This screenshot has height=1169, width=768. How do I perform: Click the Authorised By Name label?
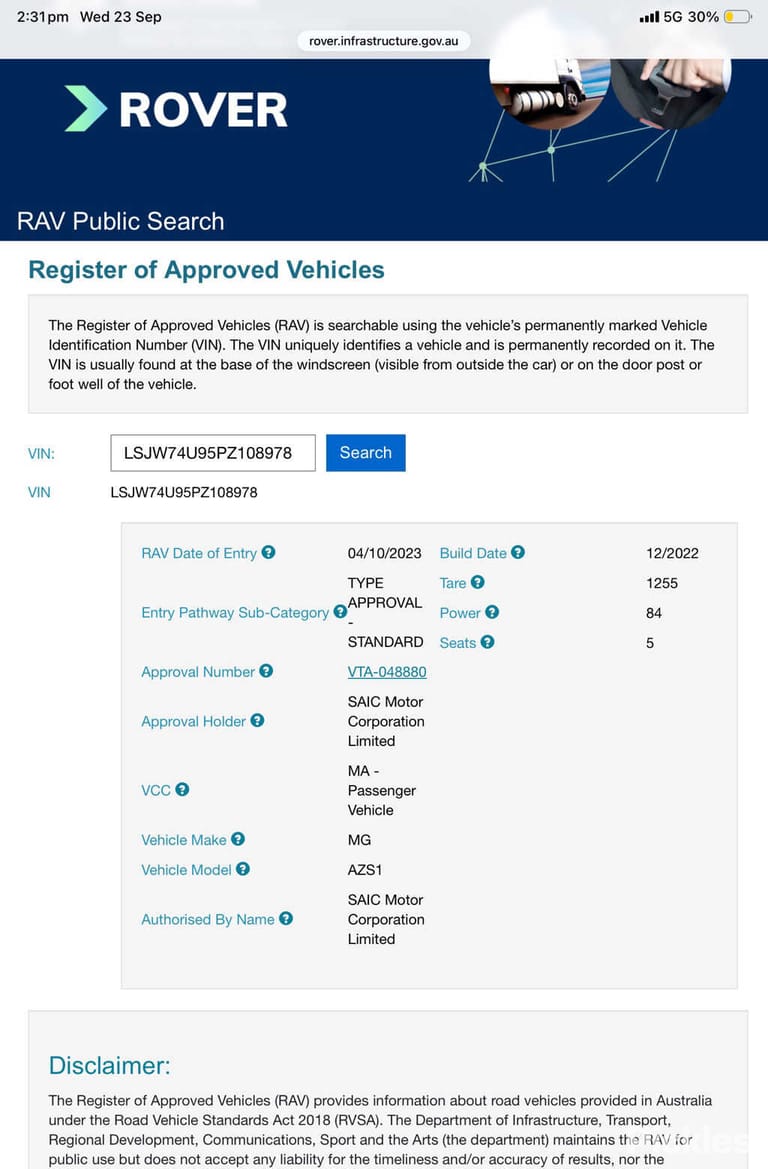coord(208,920)
